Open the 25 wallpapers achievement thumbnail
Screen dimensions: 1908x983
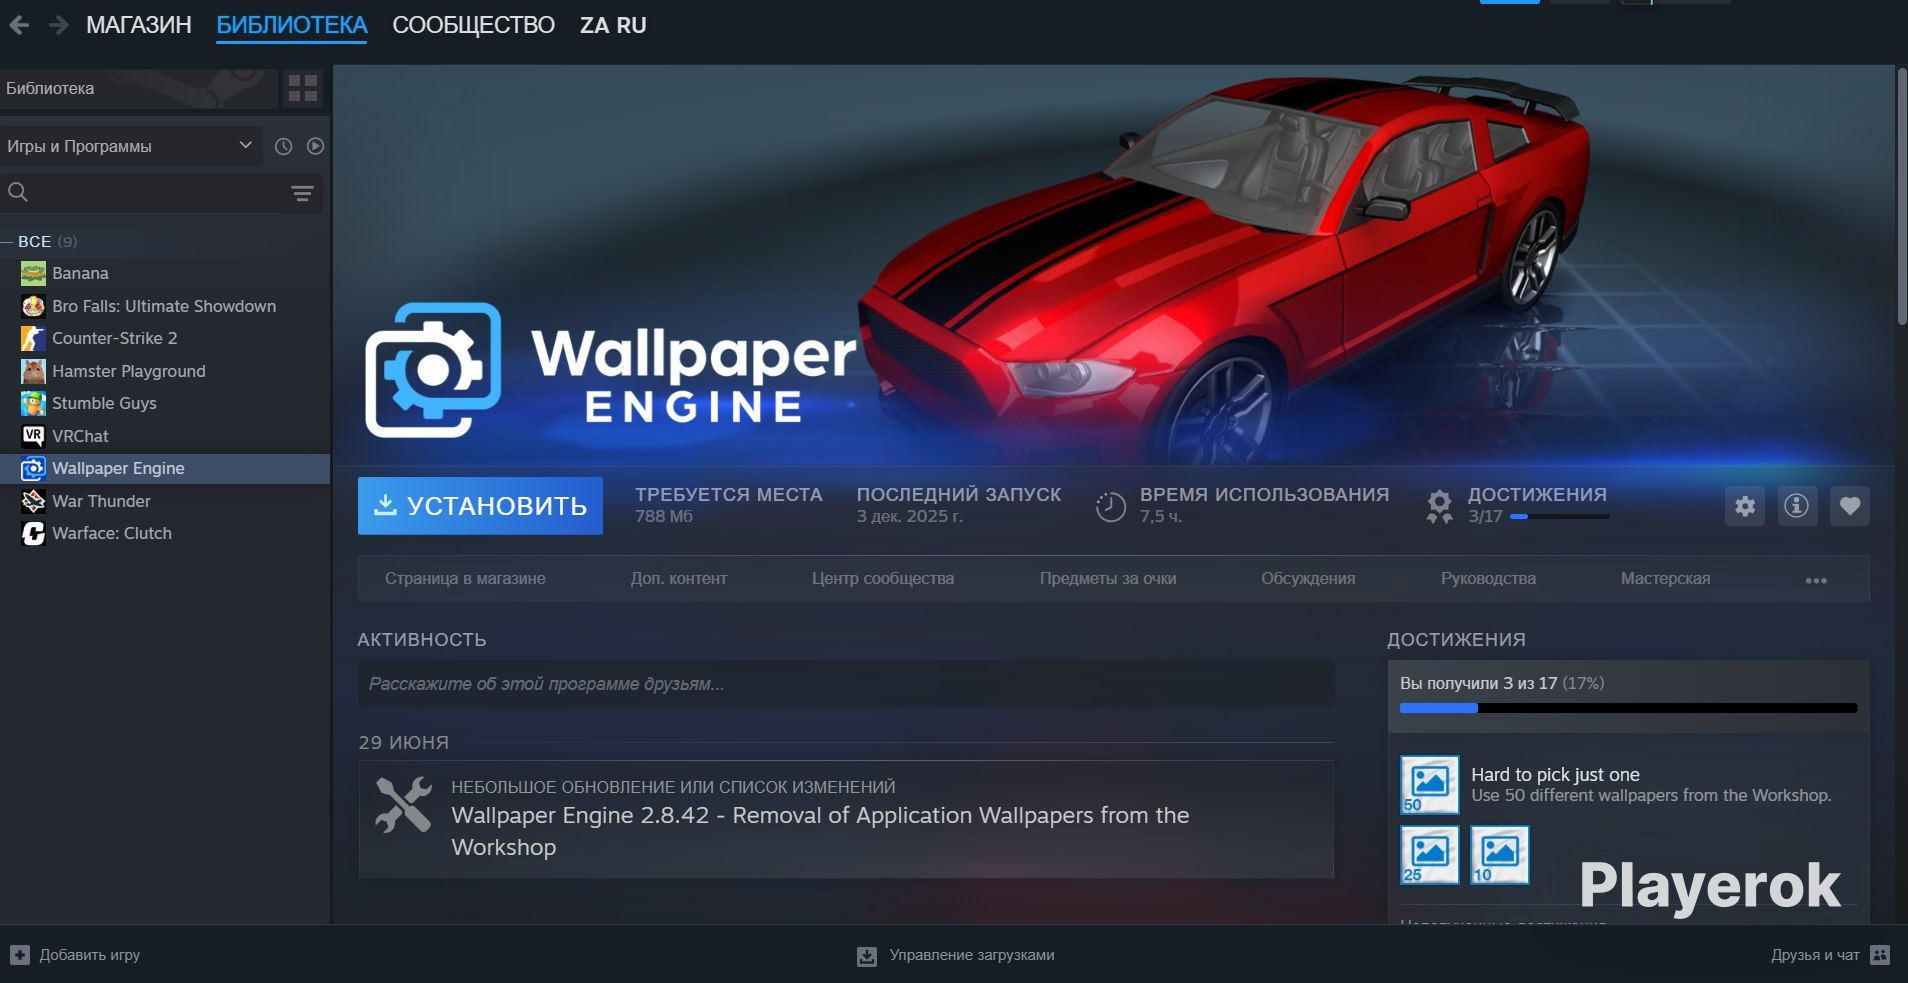pos(1430,855)
